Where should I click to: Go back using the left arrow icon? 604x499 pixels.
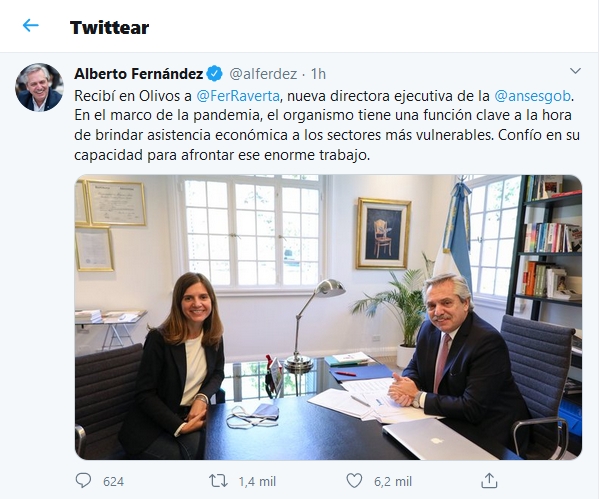(30, 26)
